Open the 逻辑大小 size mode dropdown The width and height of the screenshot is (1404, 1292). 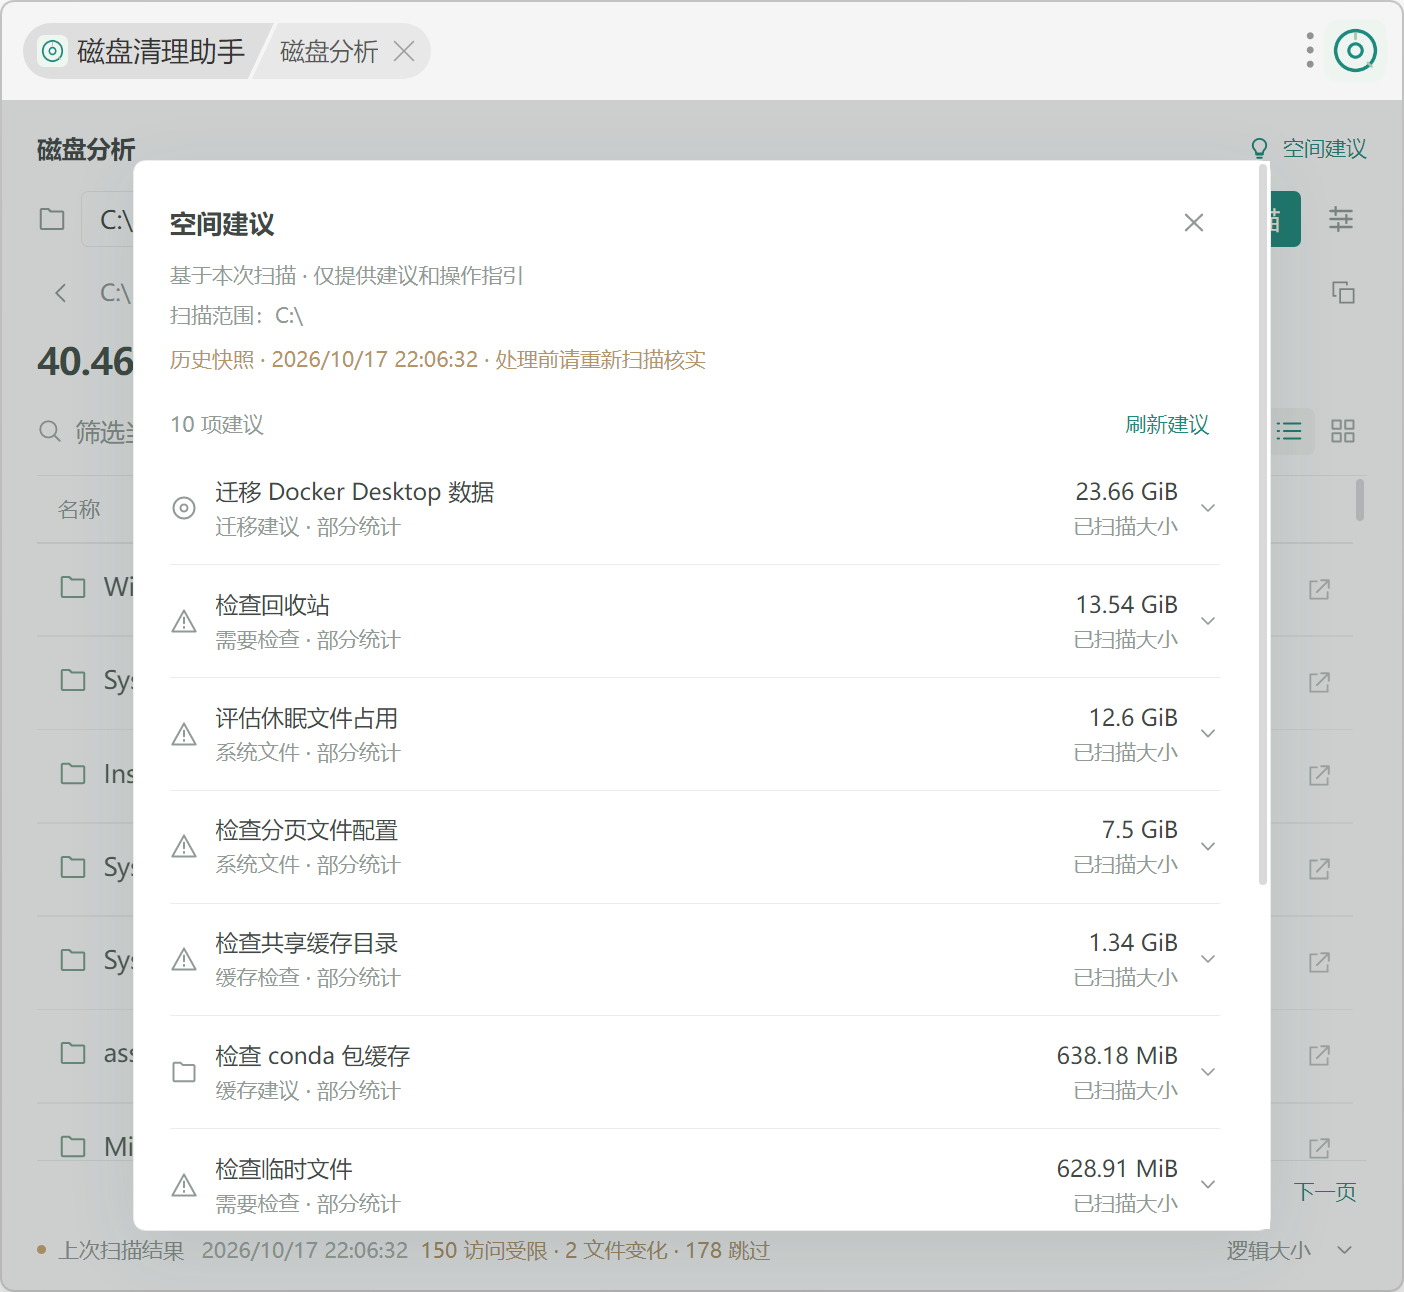pyautogui.click(x=1289, y=1250)
